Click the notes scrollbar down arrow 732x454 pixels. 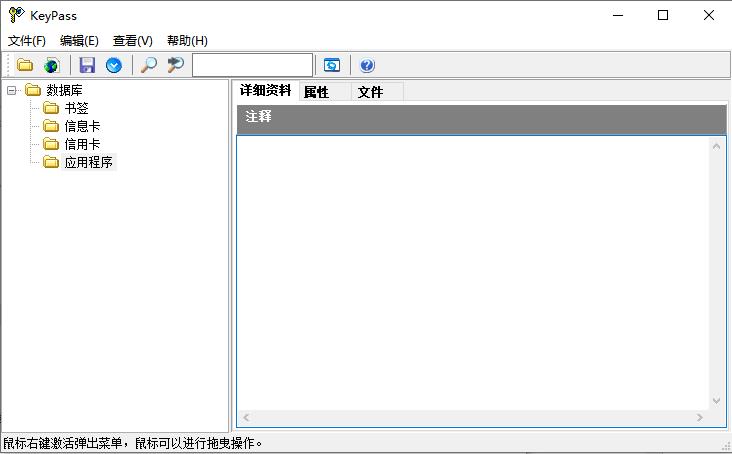click(x=717, y=401)
